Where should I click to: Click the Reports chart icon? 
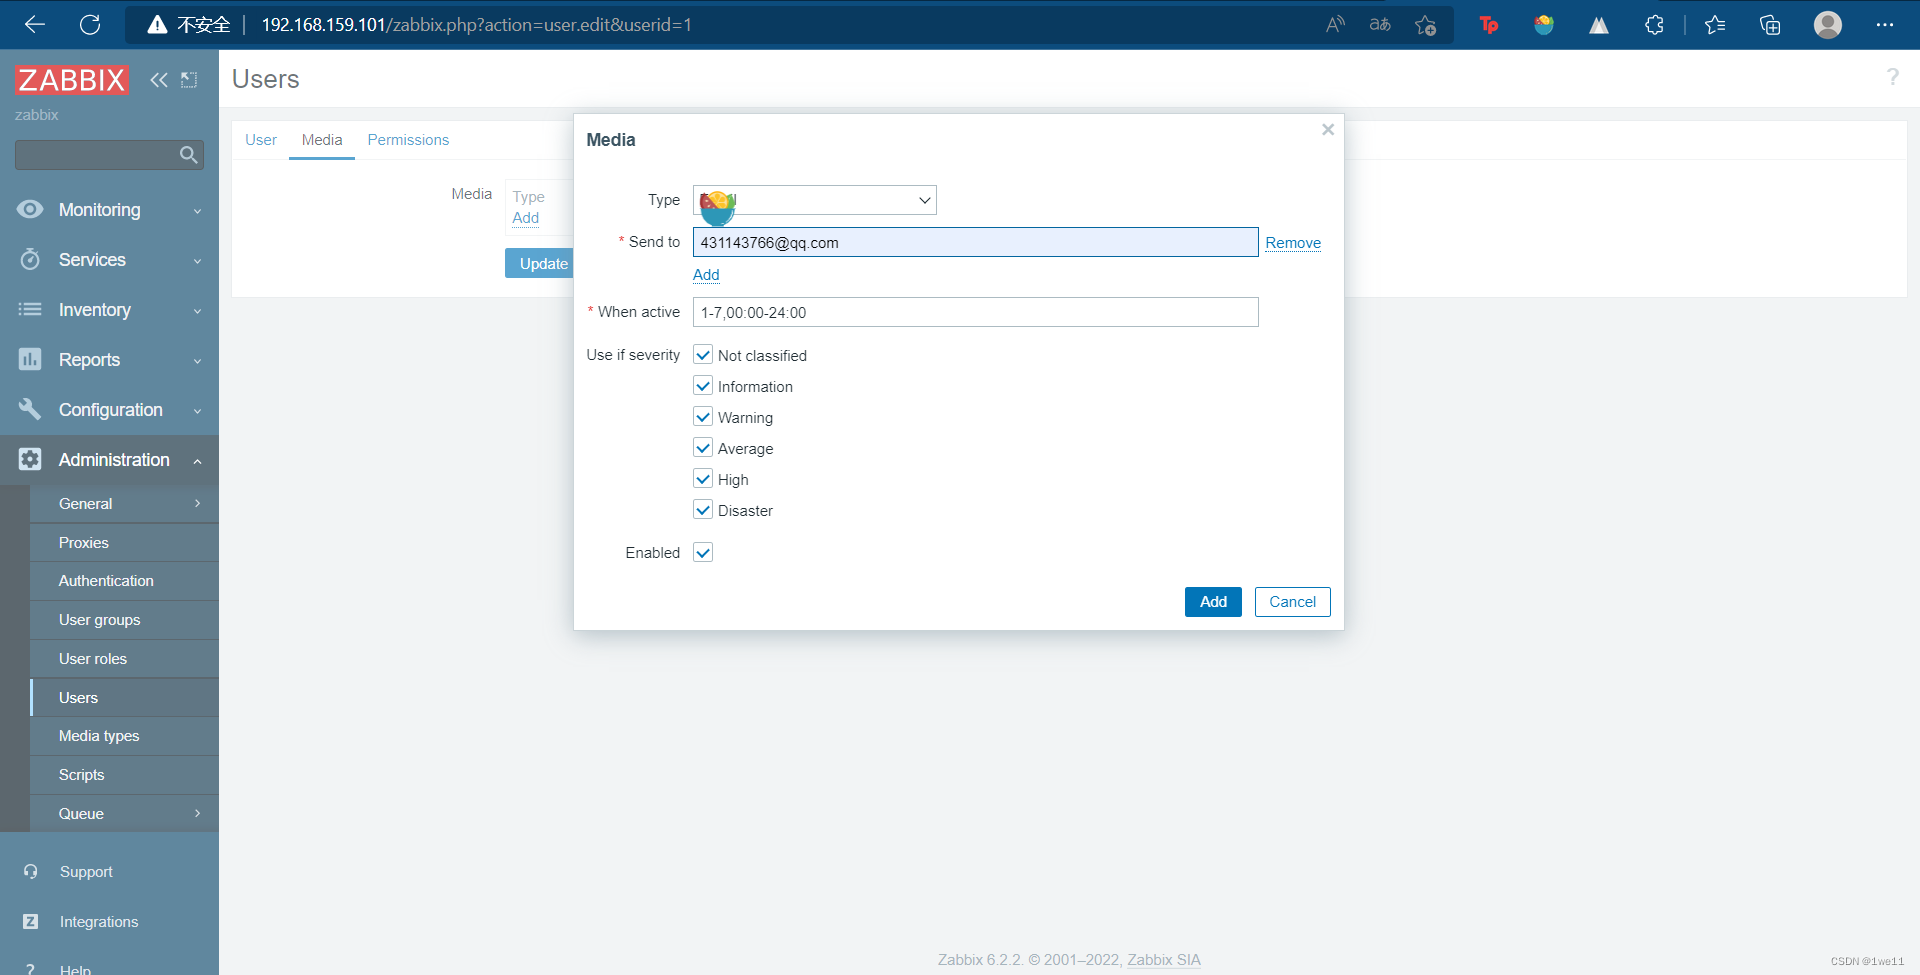click(30, 360)
